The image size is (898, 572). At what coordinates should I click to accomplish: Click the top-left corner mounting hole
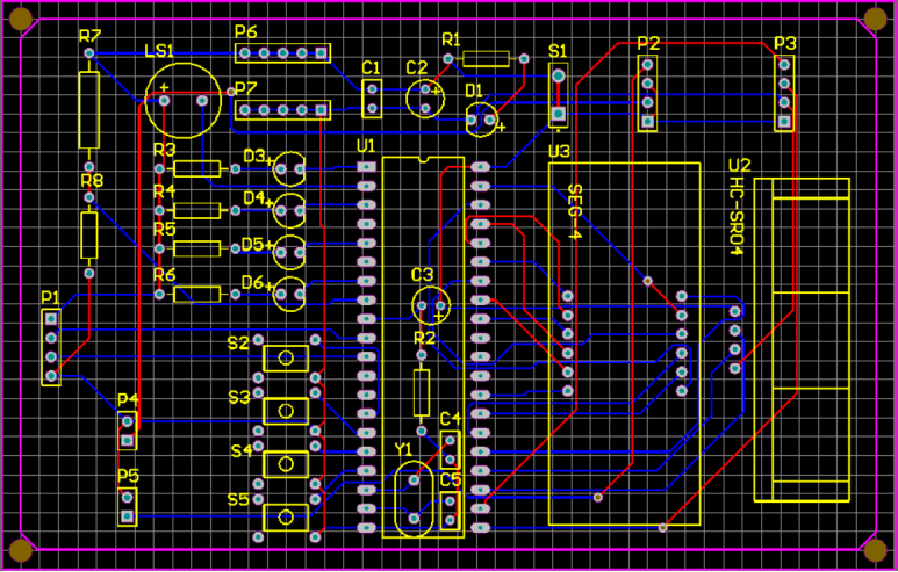[21, 19]
